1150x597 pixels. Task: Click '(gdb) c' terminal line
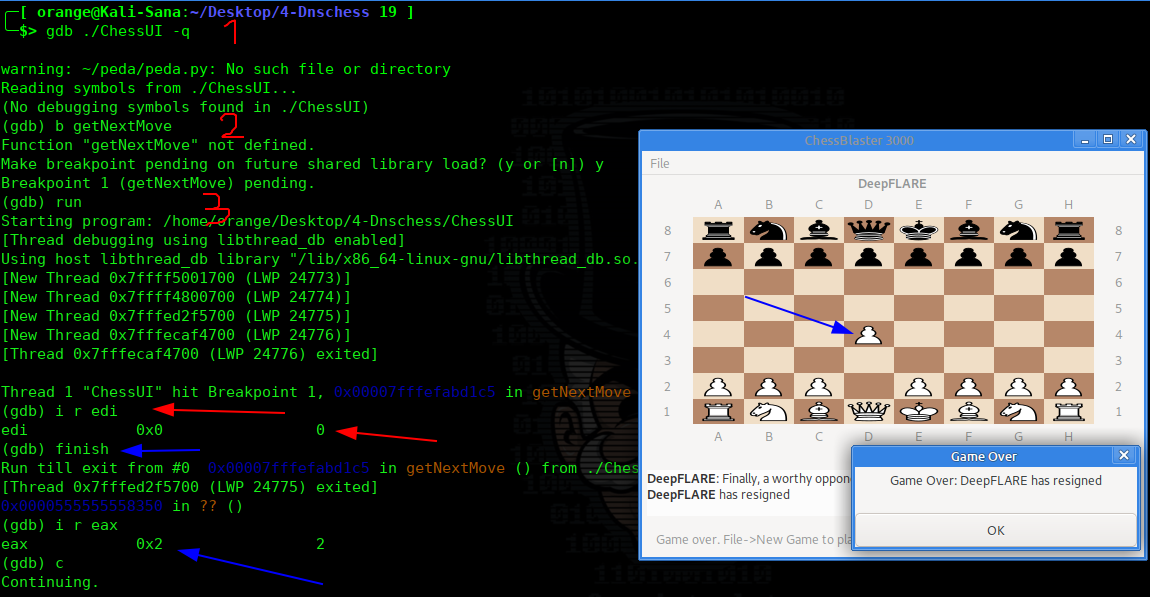tap(32, 563)
